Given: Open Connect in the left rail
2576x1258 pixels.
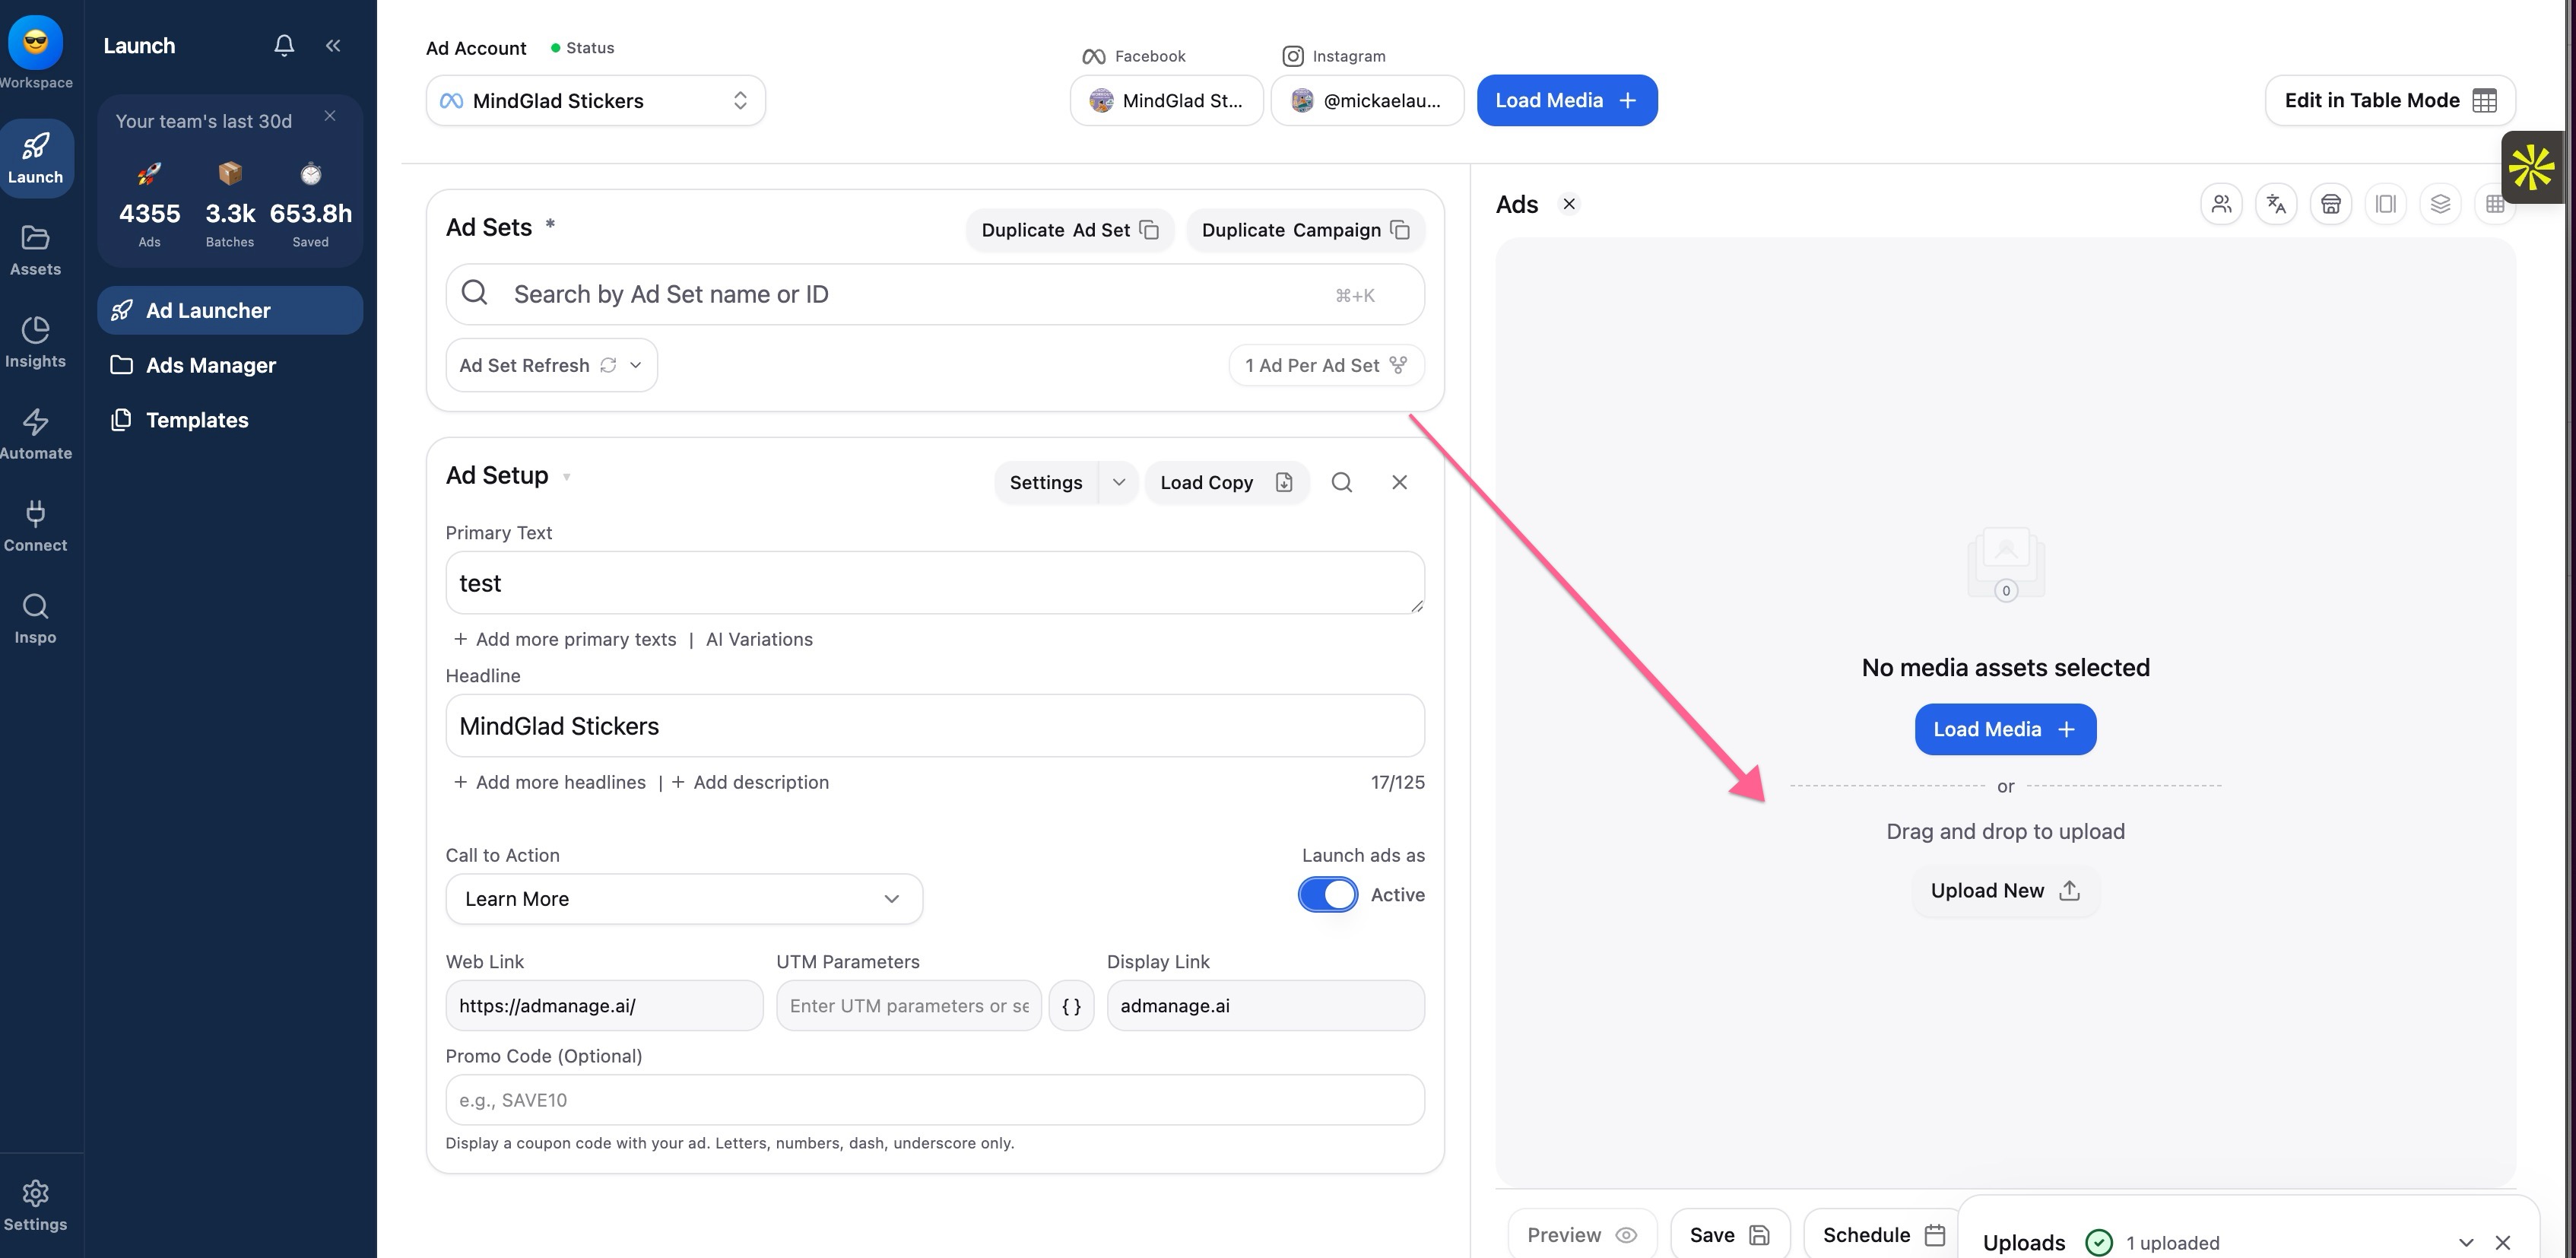Looking at the screenshot, I should 35,526.
